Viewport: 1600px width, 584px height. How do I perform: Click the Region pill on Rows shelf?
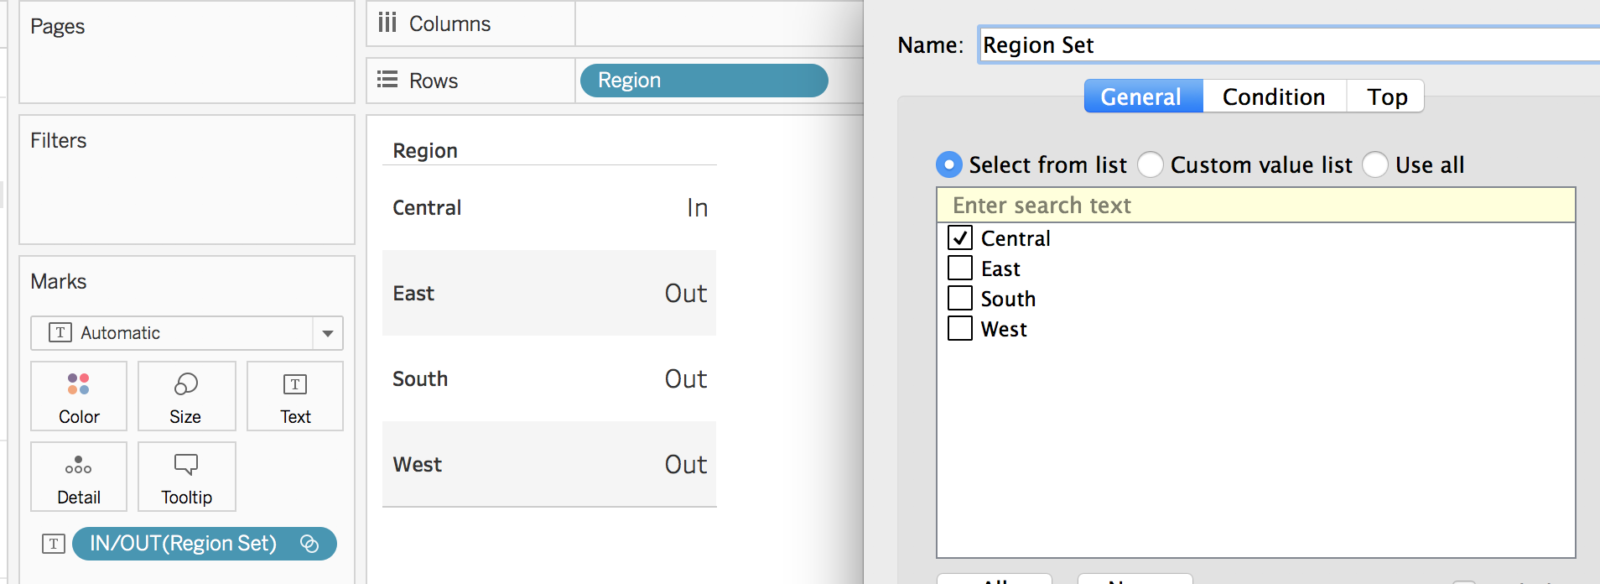pyautogui.click(x=703, y=81)
